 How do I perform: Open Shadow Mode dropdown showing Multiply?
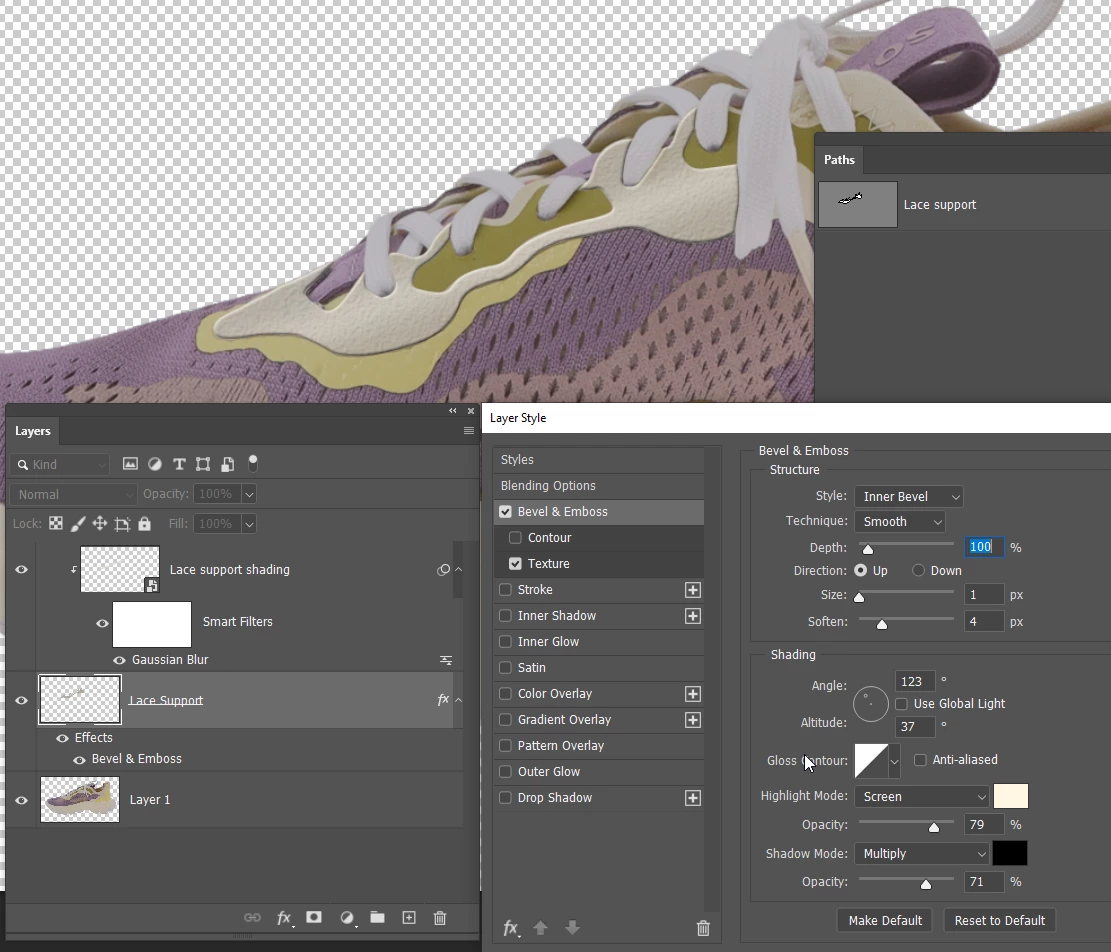pyautogui.click(x=922, y=854)
